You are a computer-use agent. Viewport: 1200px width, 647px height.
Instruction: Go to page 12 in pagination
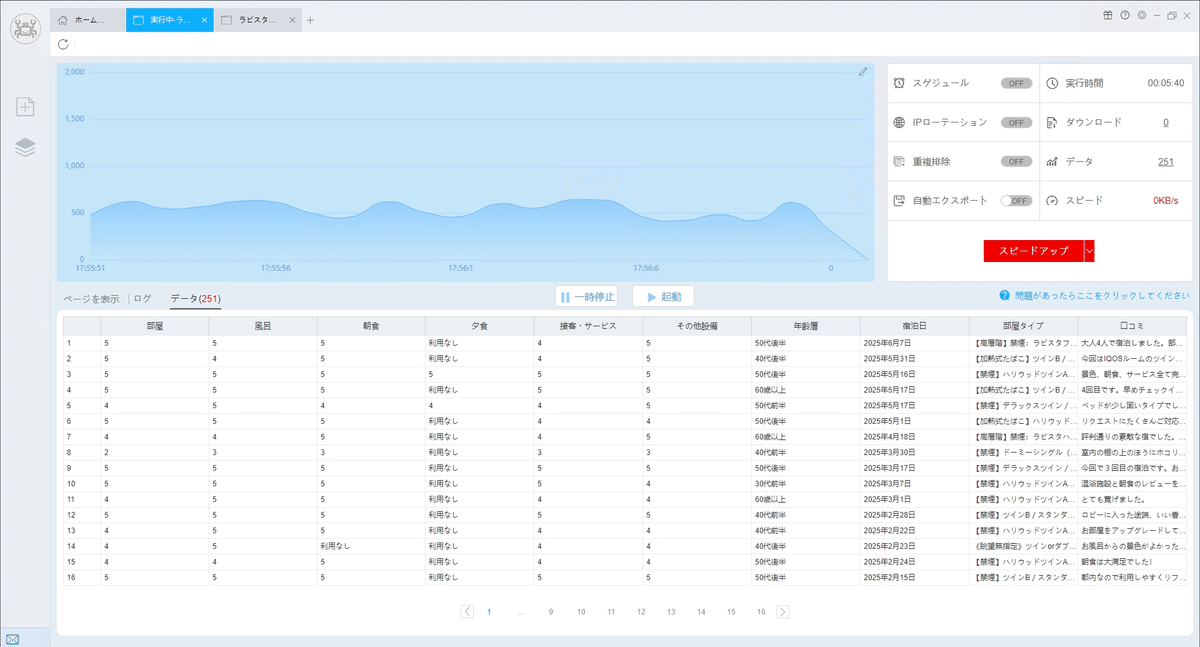click(x=641, y=611)
